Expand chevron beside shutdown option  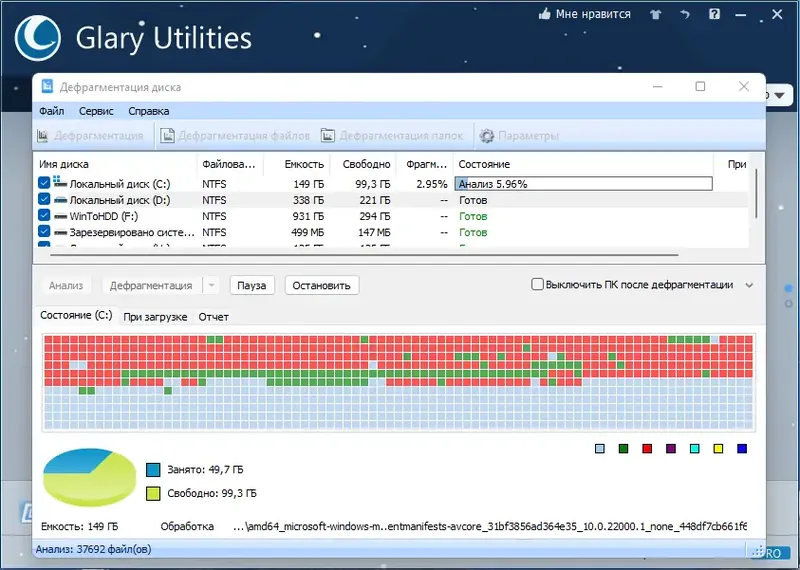click(x=749, y=285)
